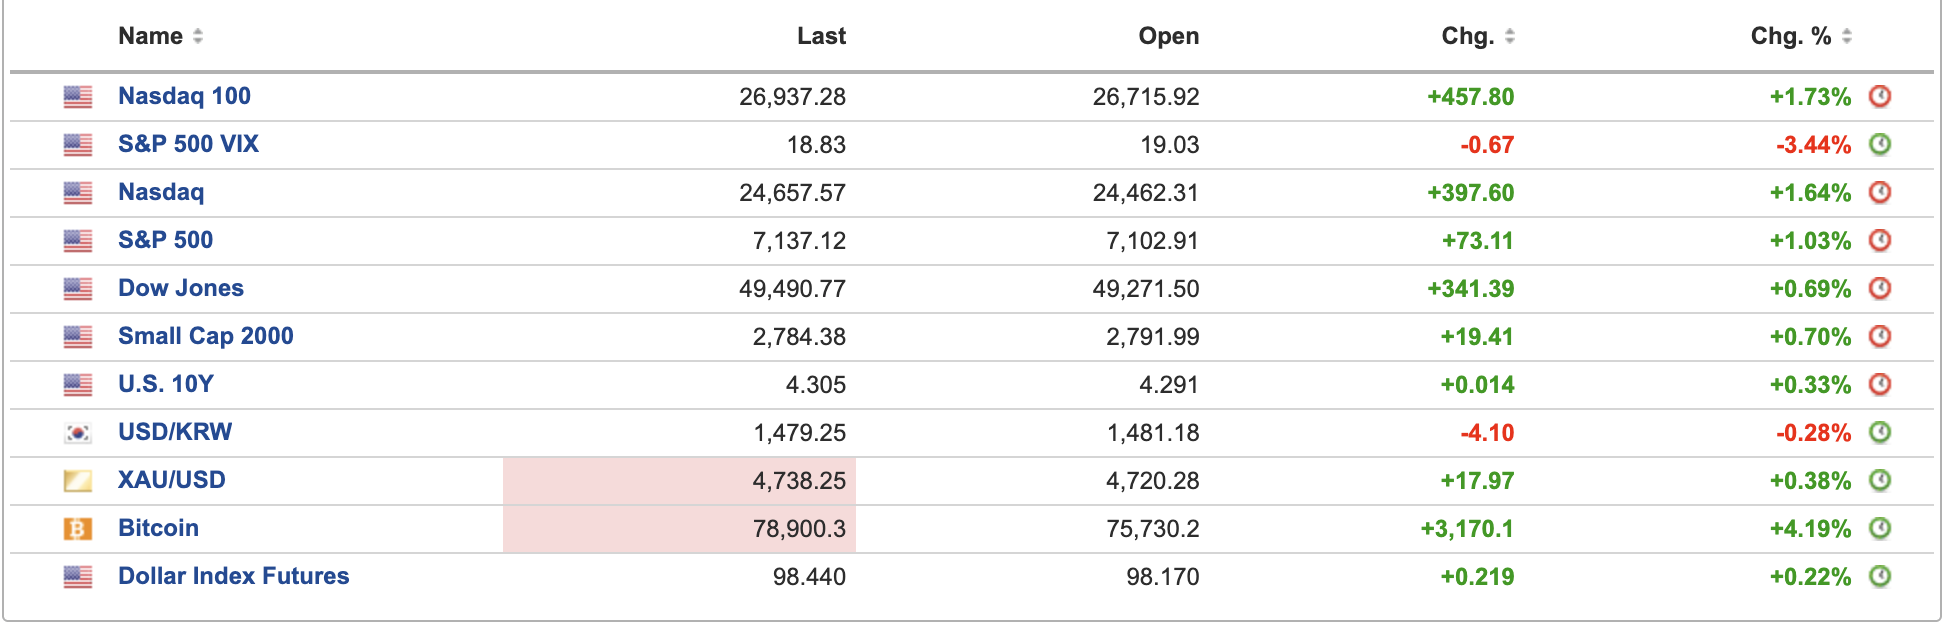1946x626 pixels.
Task: Click the US flag beside Dollar Index Futures
Action: click(78, 577)
